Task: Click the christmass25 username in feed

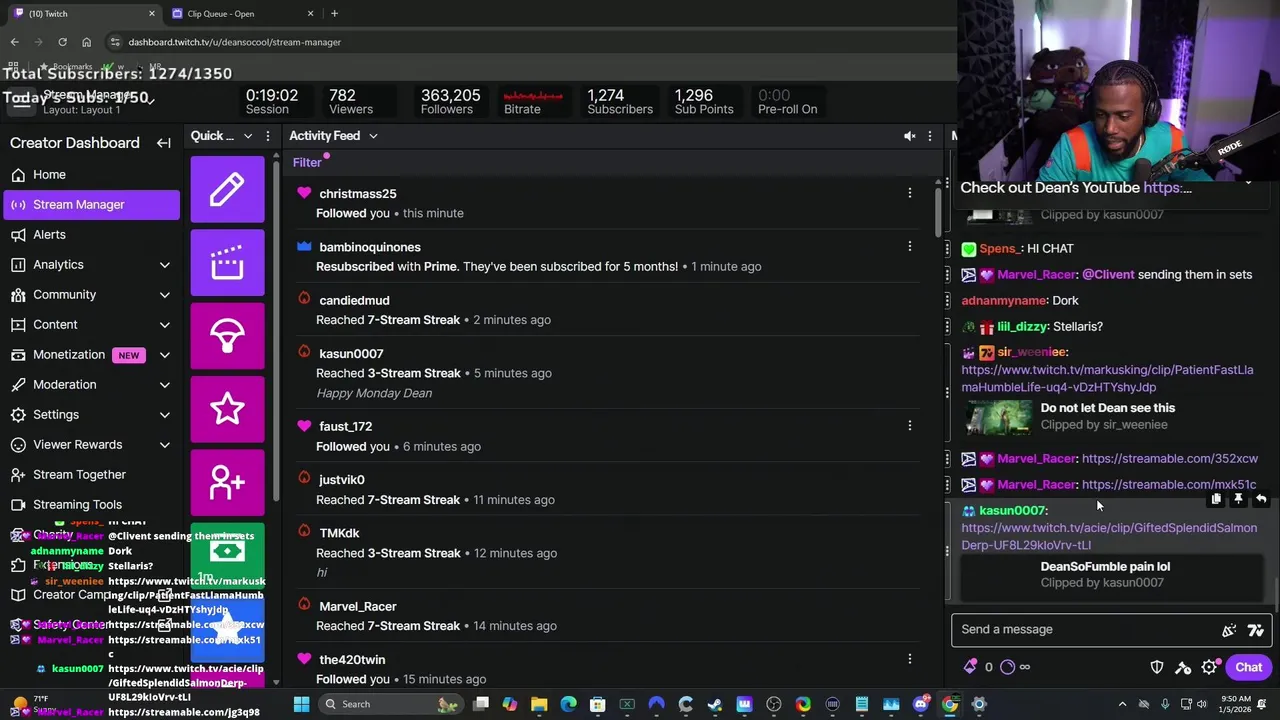Action: pos(358,193)
